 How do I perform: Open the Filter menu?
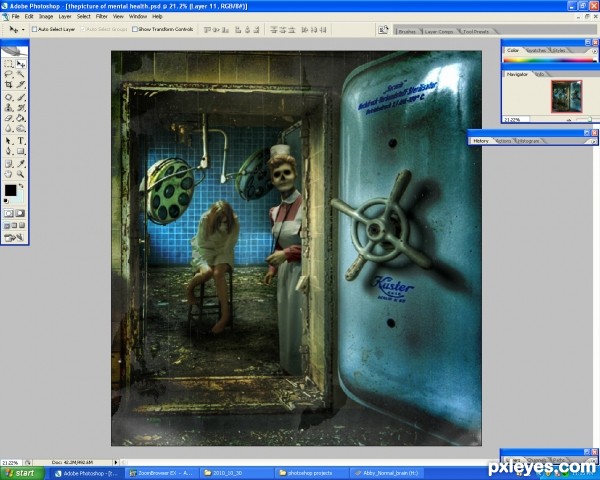coord(101,16)
